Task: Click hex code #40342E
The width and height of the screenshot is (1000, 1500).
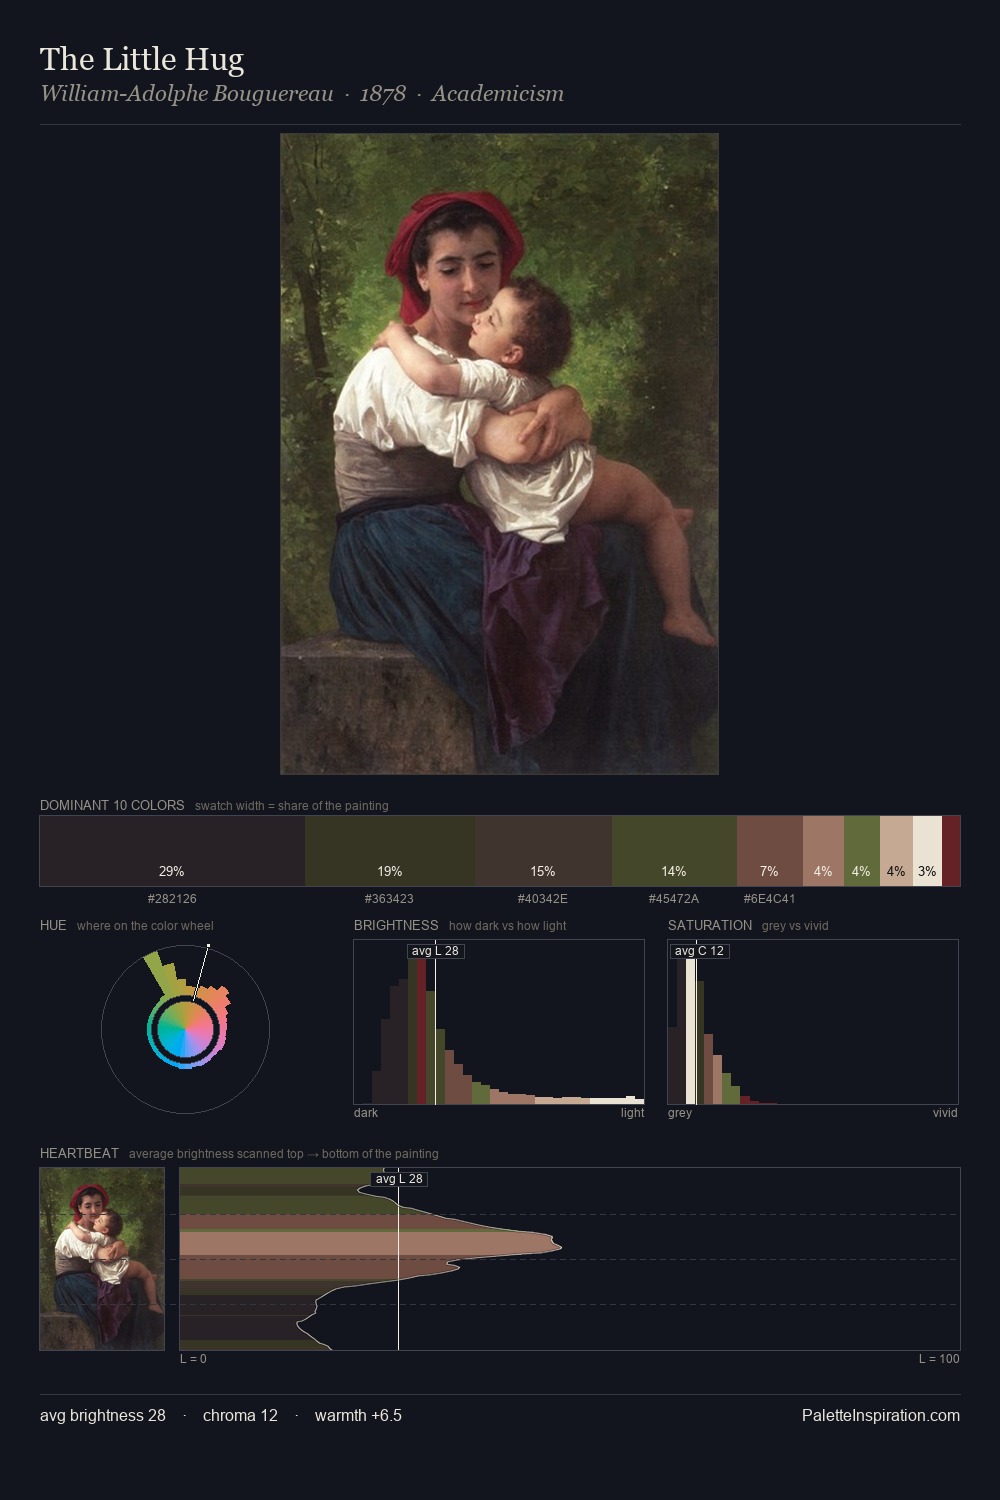Action: click(x=543, y=899)
